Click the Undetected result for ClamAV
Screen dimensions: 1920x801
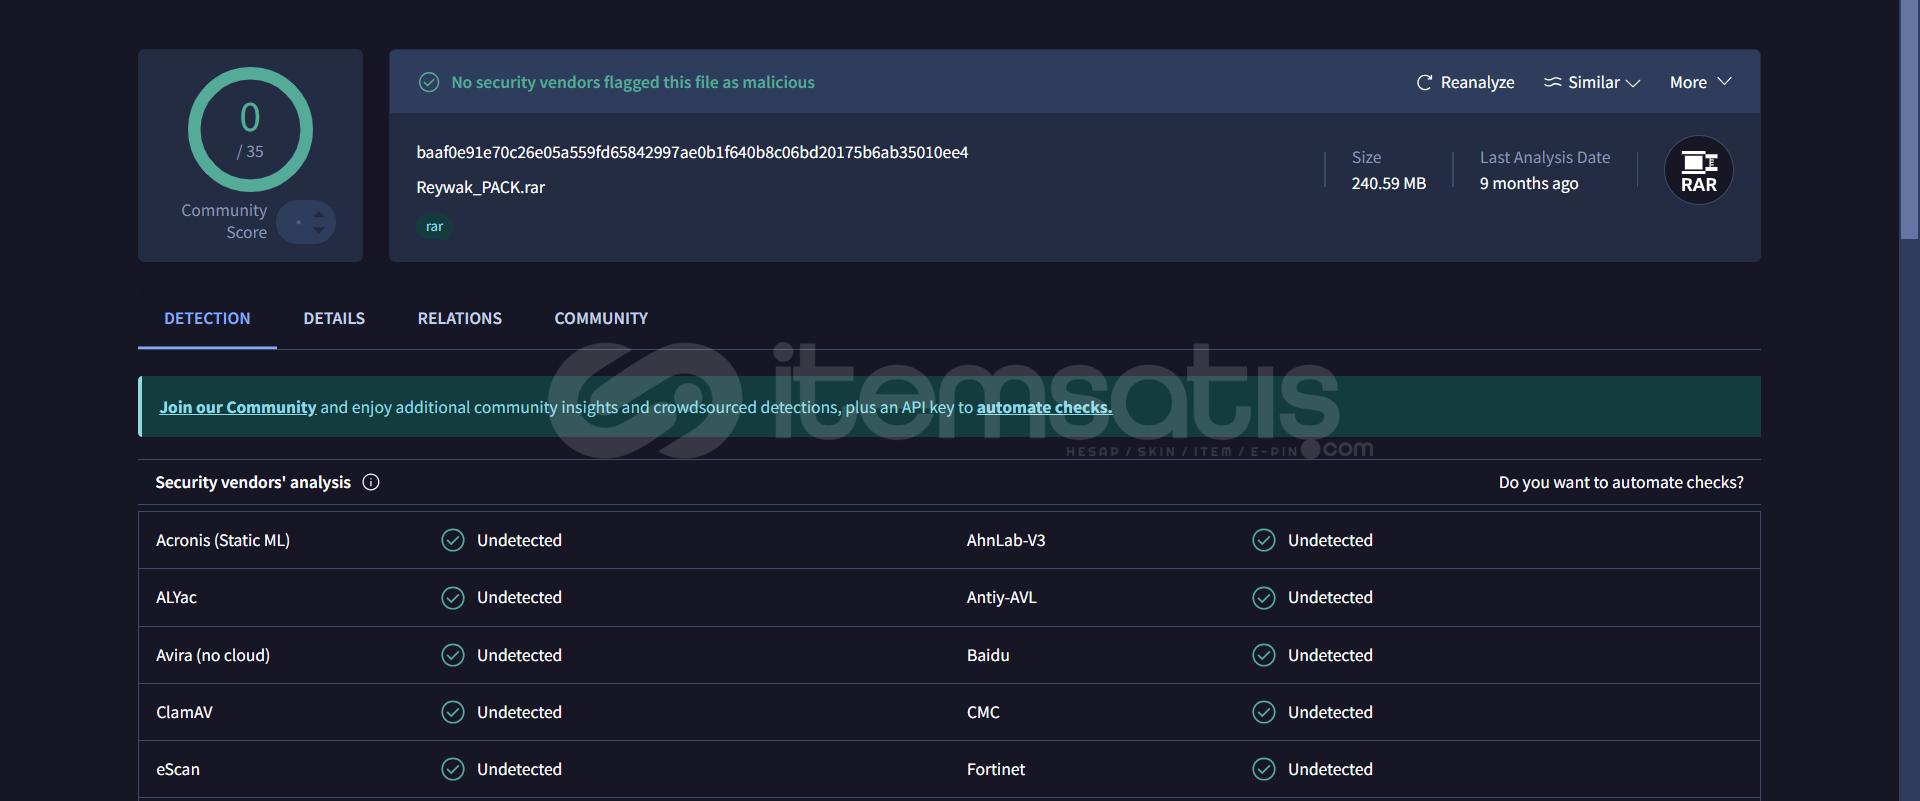pyautogui.click(x=519, y=712)
